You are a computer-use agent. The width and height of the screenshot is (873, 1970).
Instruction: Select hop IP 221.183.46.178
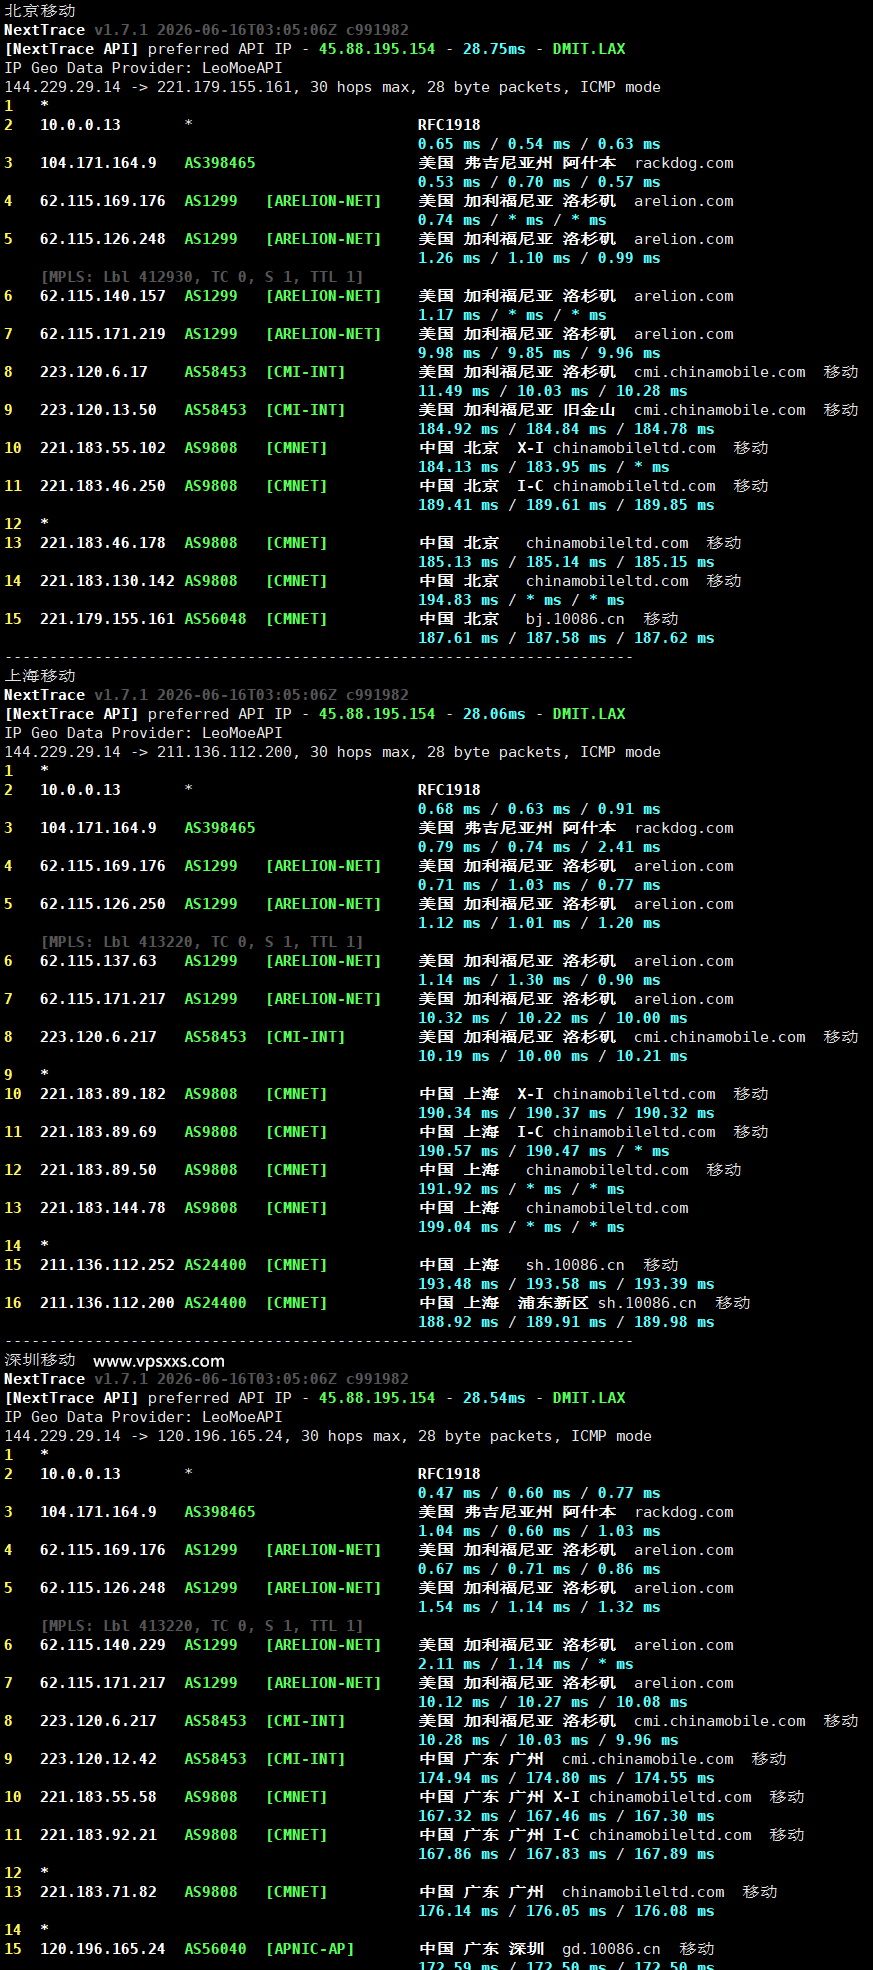pos(103,543)
